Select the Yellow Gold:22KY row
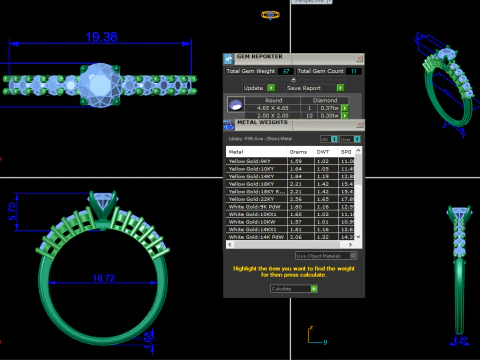This screenshot has width=480, height=360. point(290,199)
